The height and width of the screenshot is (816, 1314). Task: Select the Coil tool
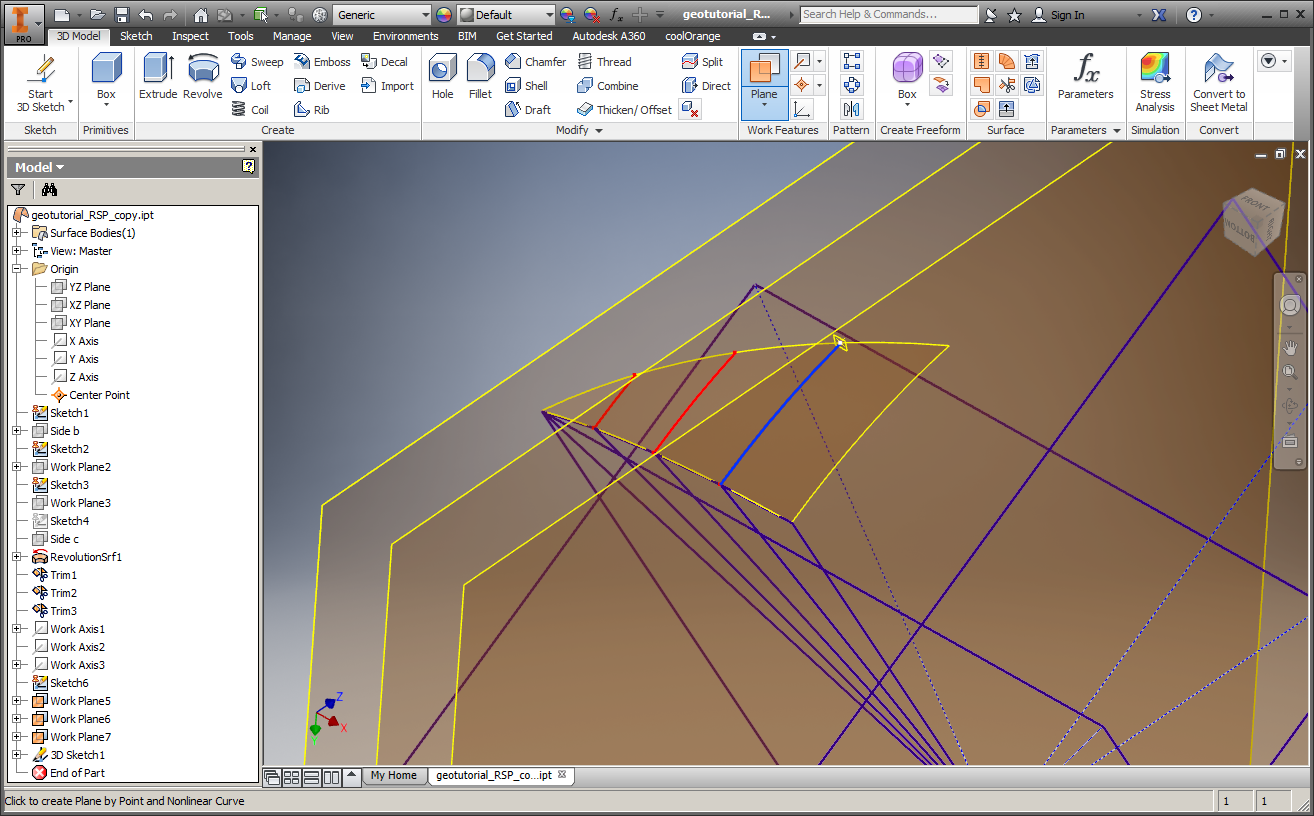(x=250, y=110)
